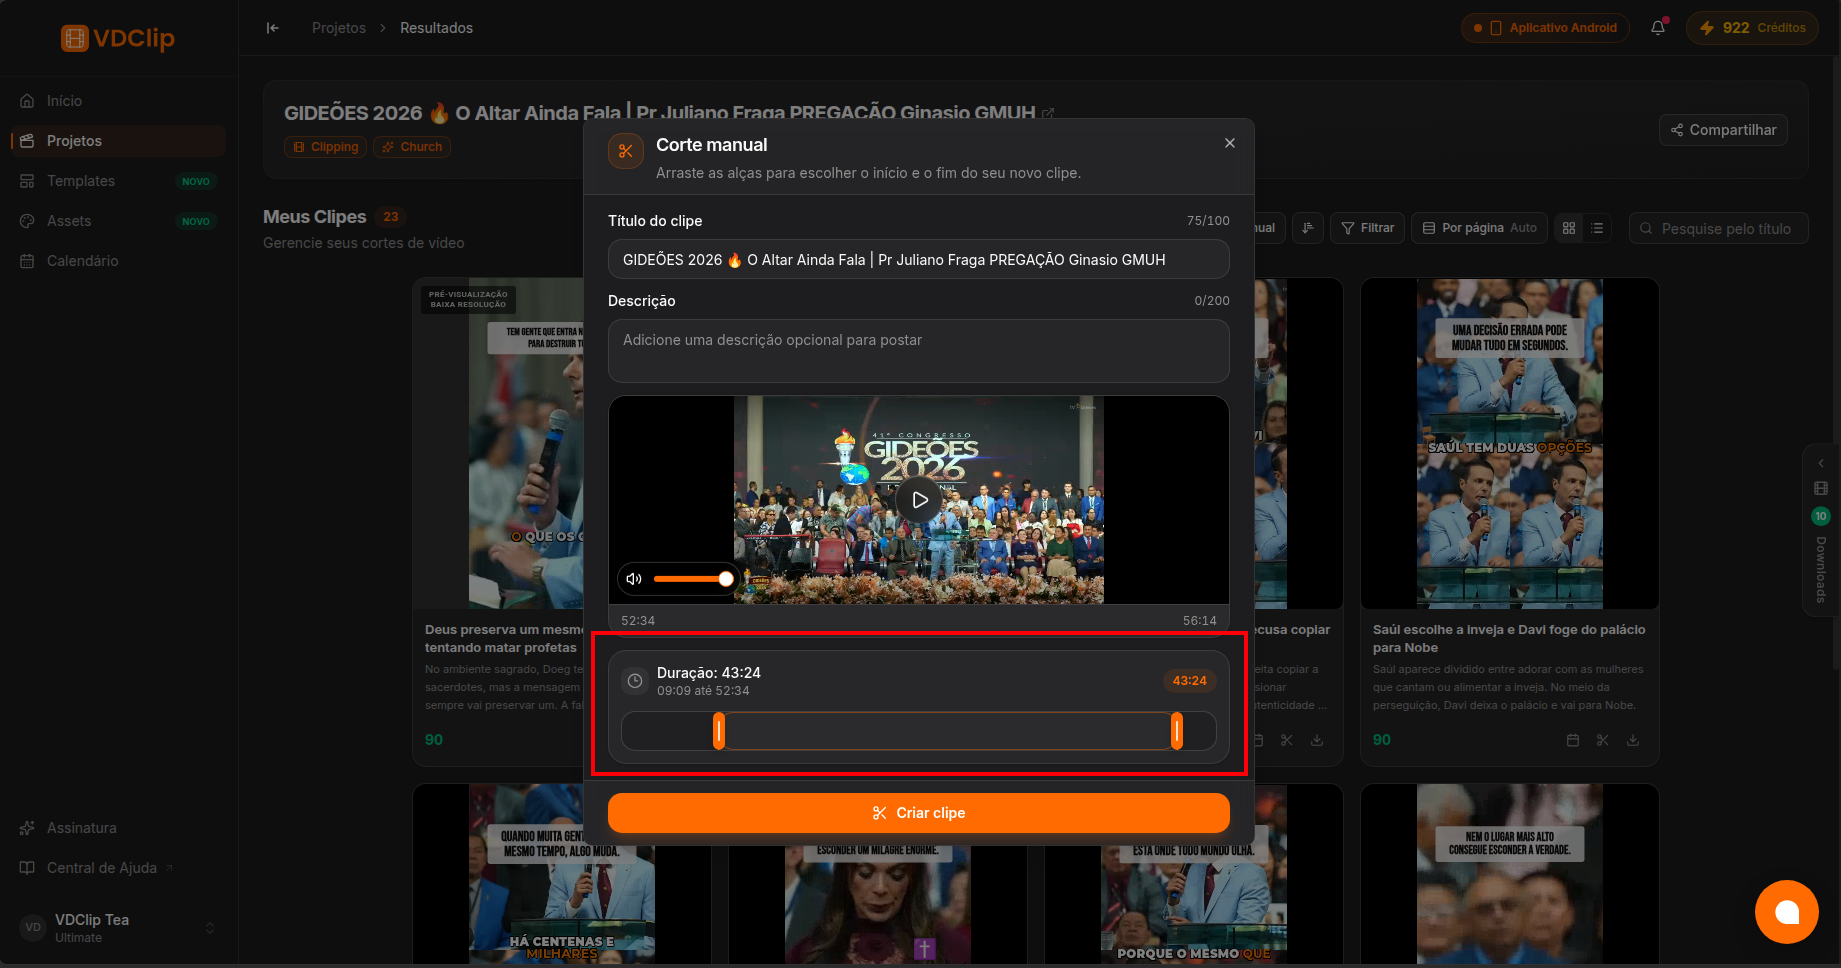Open Projetos in the sidebar
Viewport: 1841px width, 968px height.
coord(118,141)
